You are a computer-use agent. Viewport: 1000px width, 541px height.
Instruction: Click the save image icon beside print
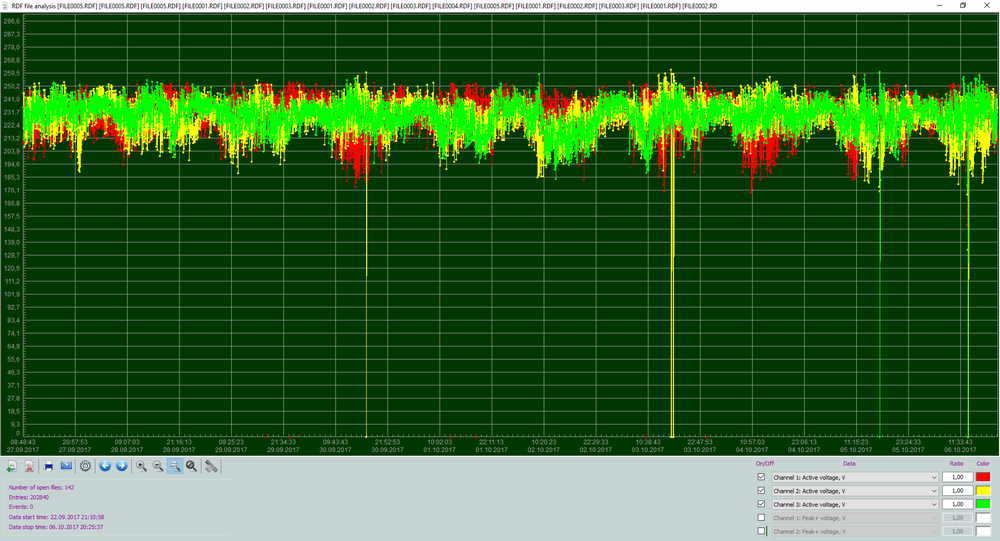tap(66, 466)
